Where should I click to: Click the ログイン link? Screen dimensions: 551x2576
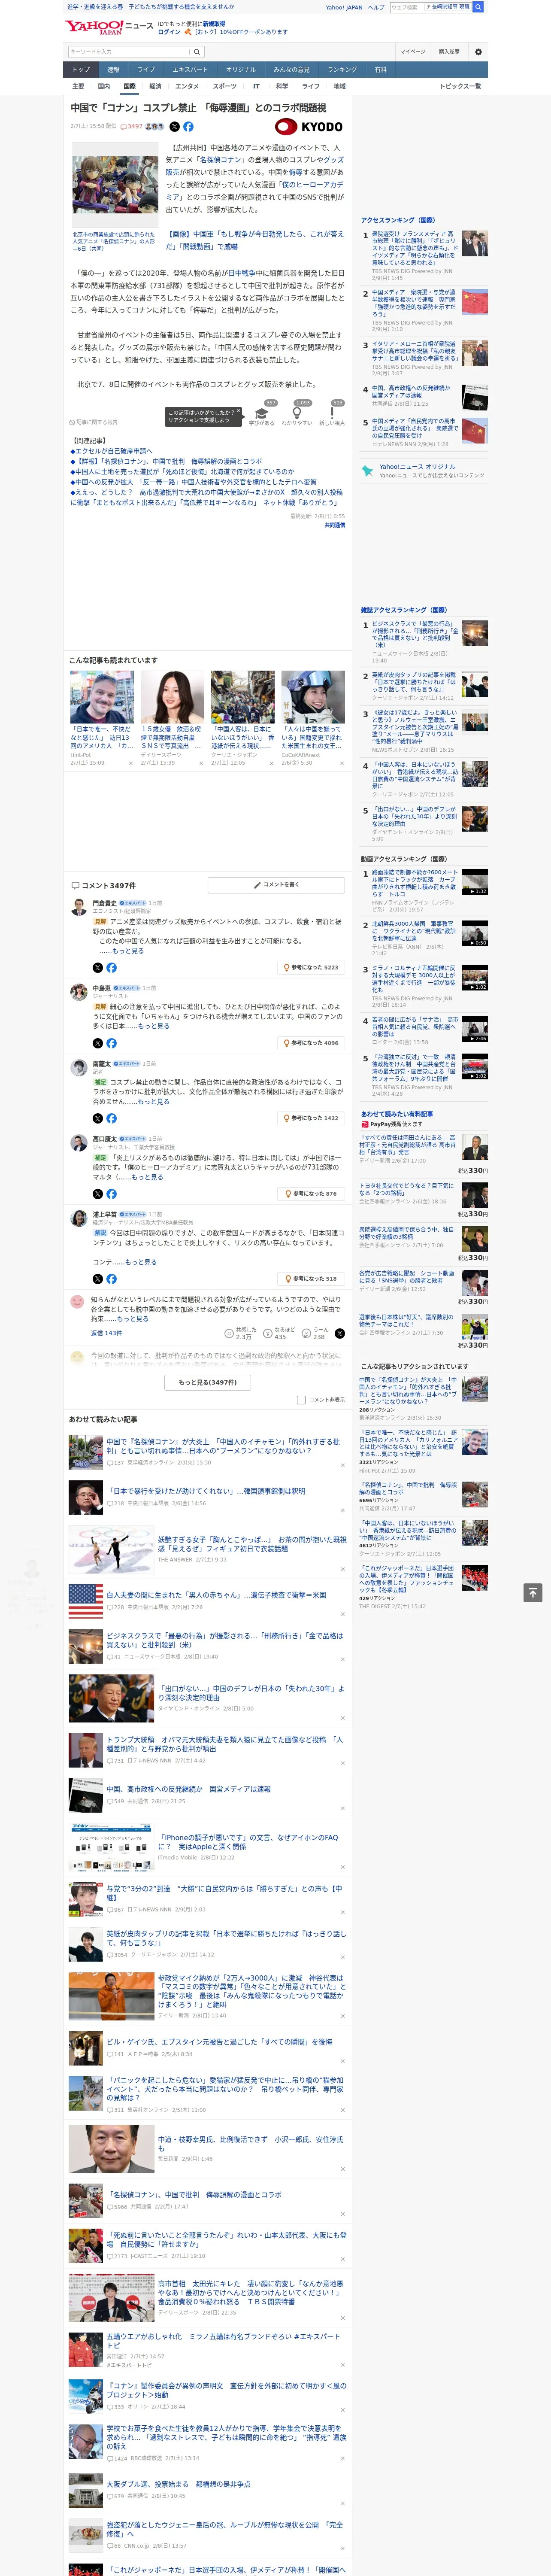pyautogui.click(x=169, y=32)
